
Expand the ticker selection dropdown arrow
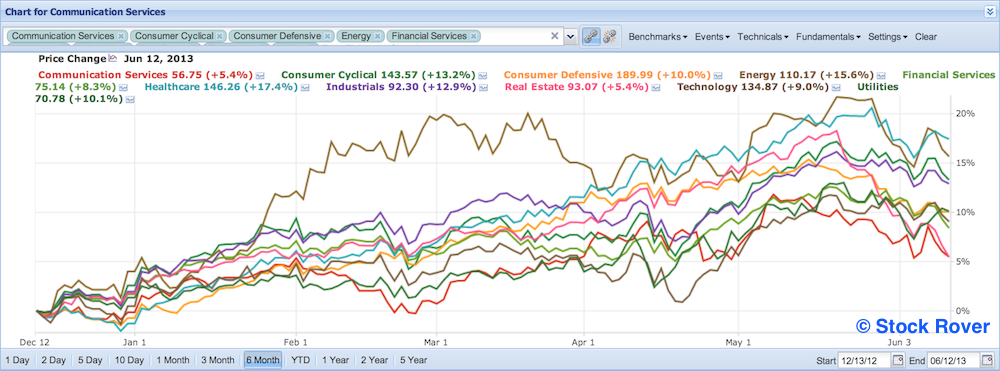tap(571, 36)
